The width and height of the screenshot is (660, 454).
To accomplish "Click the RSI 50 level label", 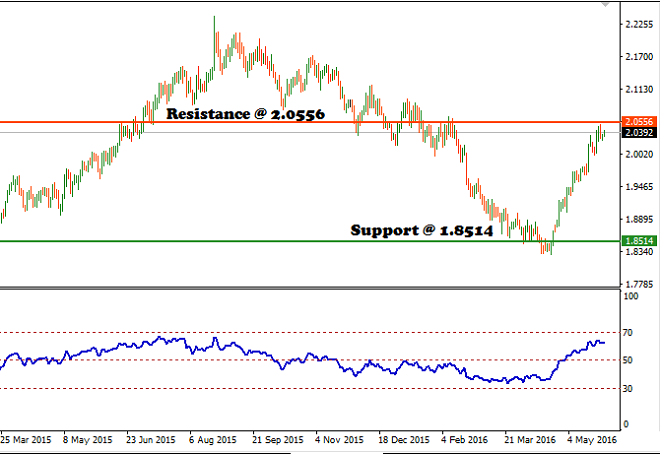I will click(627, 360).
